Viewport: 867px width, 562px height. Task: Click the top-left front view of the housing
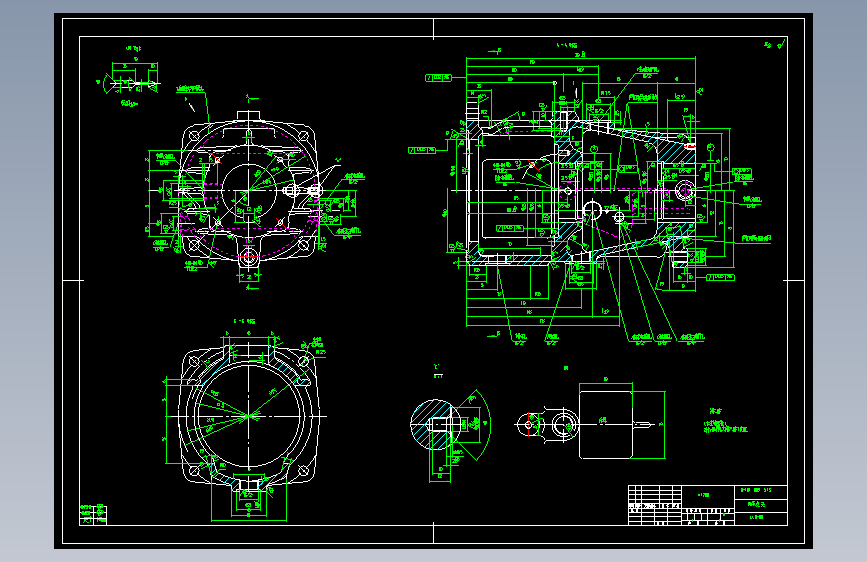point(249,191)
